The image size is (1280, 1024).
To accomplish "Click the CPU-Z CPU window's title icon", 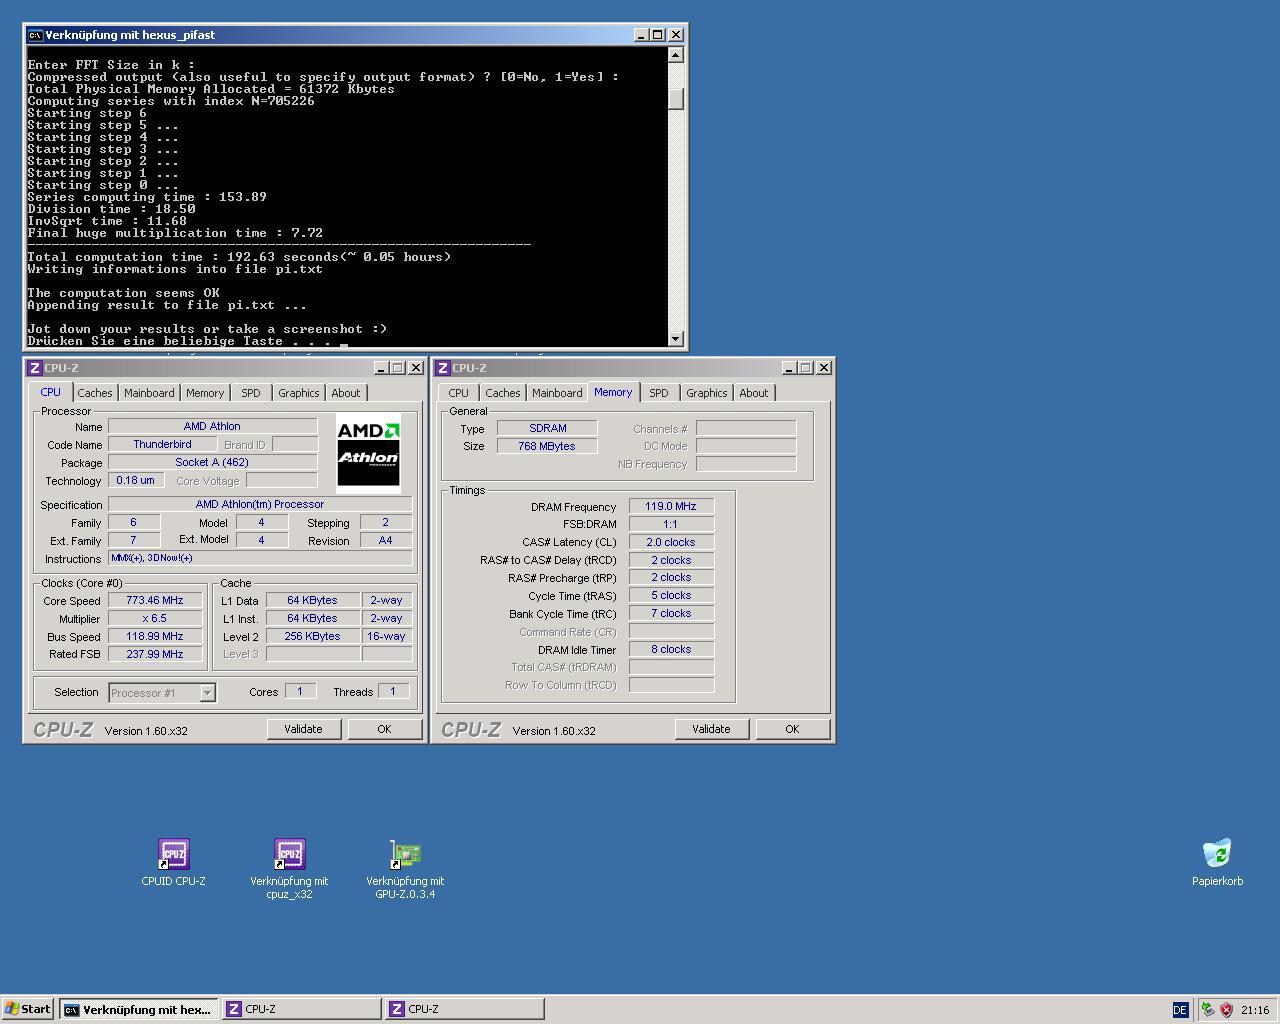I will click(x=34, y=368).
